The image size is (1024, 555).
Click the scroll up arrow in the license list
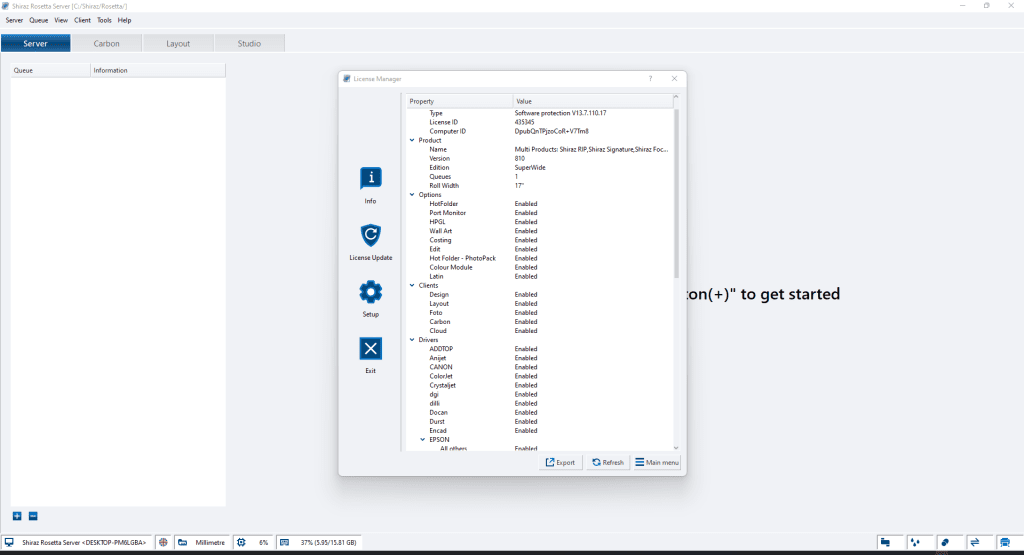676,97
